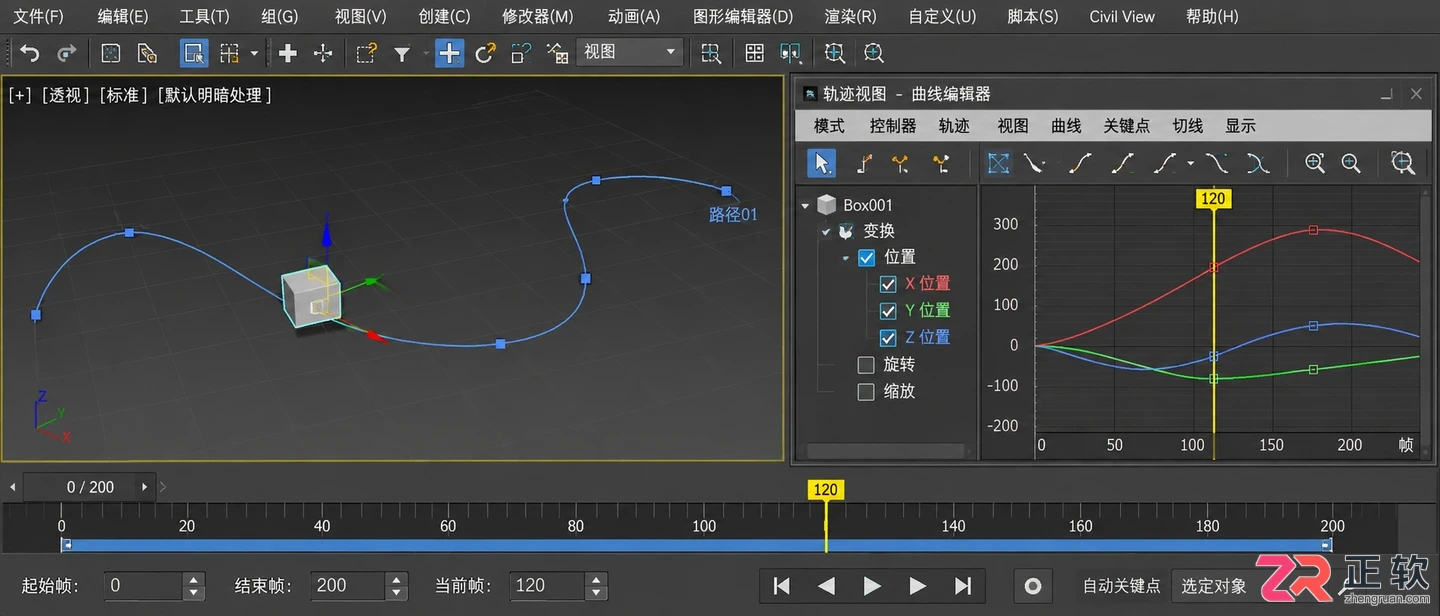Viewport: 1440px width, 616px height.
Task: Collapse the 位置 position node
Action: click(845, 258)
